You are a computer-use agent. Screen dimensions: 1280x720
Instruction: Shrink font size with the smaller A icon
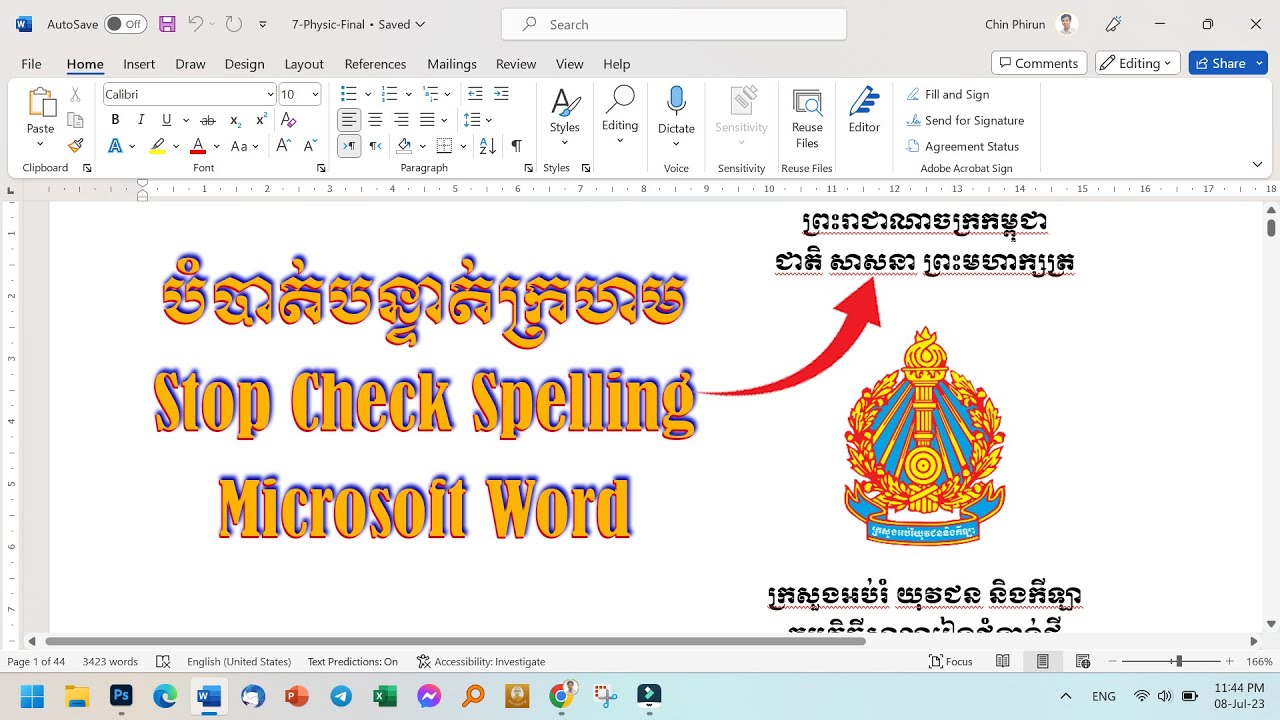tap(310, 146)
